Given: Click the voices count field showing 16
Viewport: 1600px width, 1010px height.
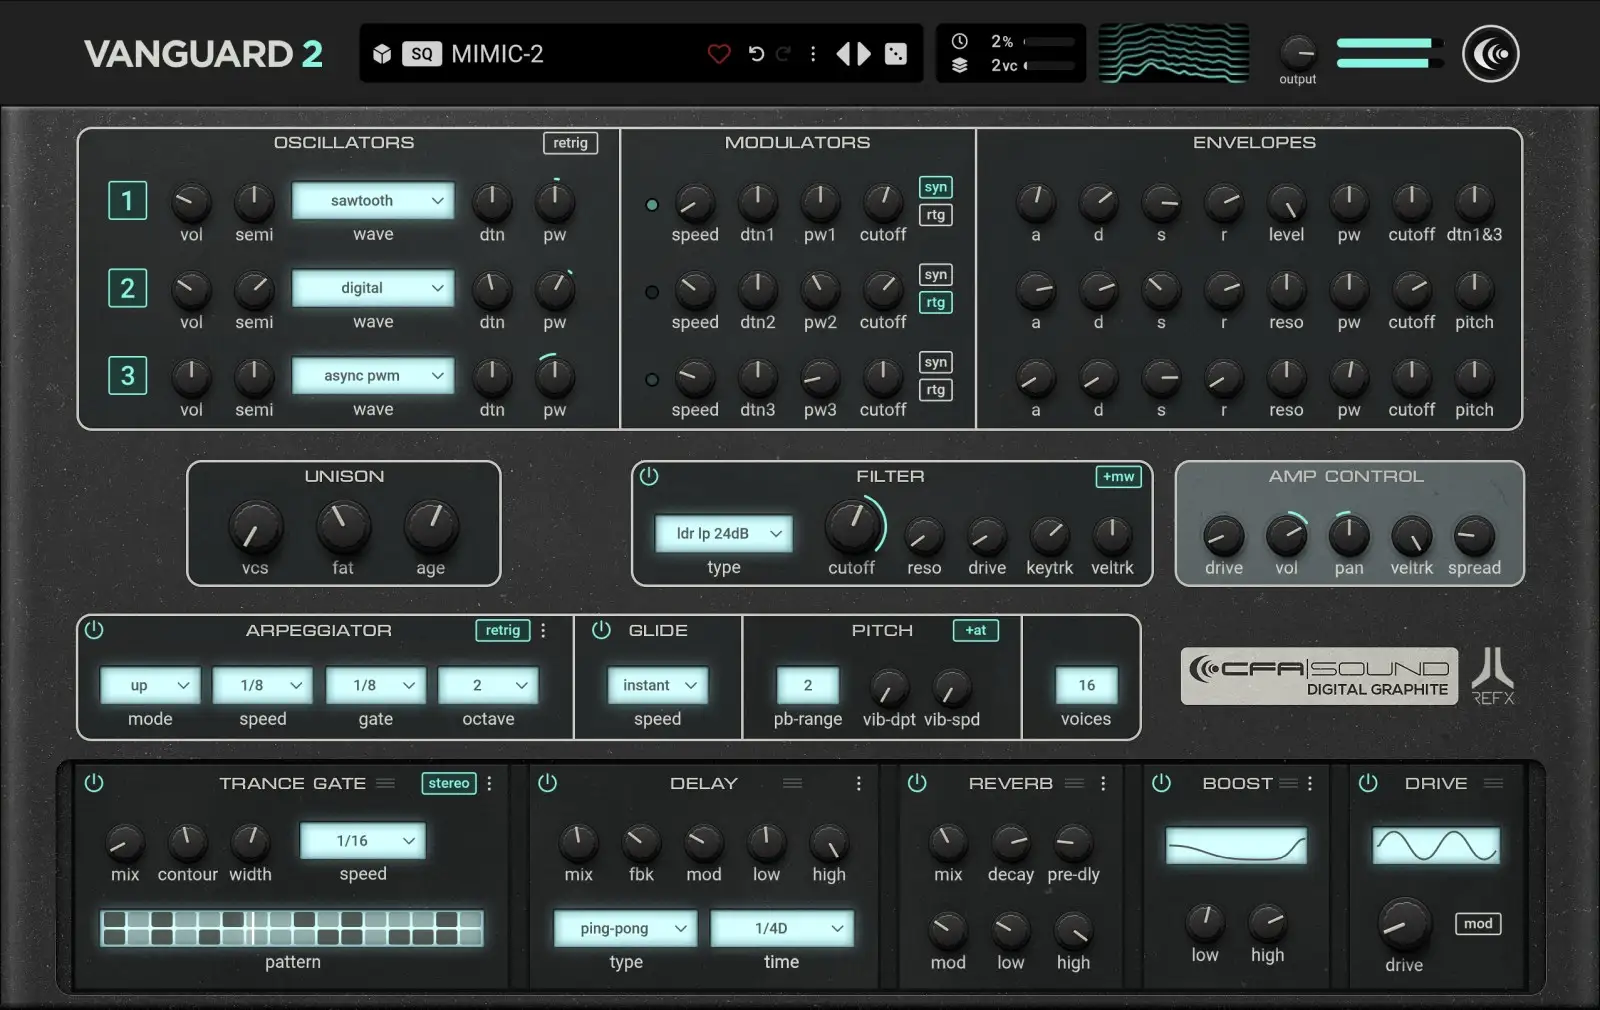Looking at the screenshot, I should (1086, 685).
